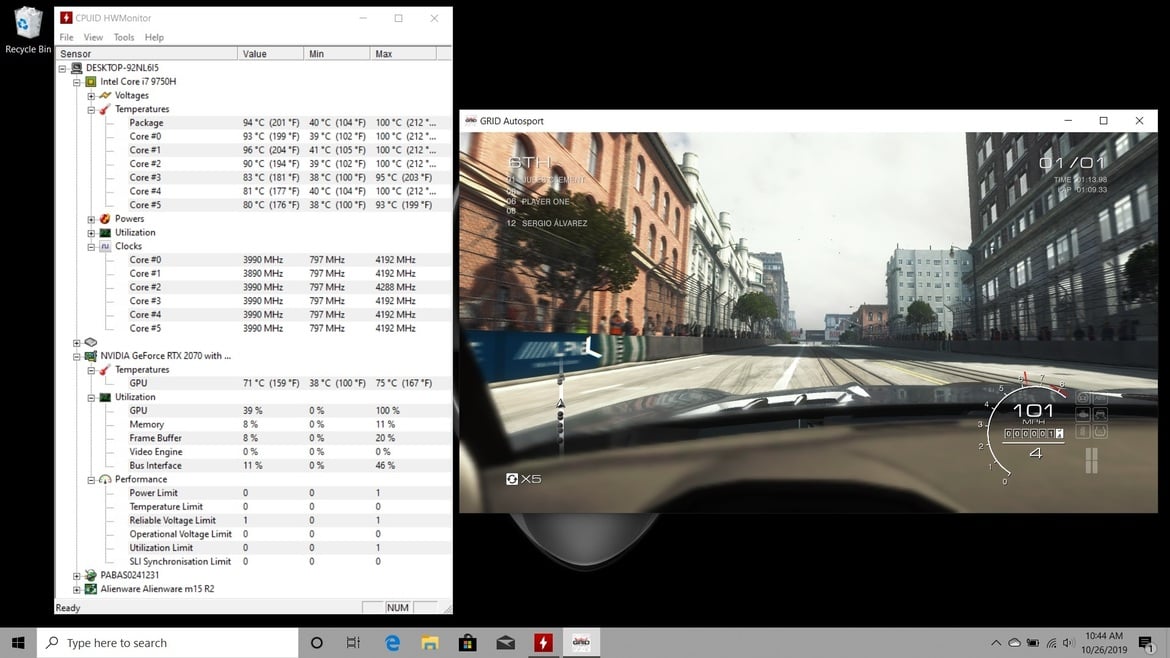Collapse the Clocks node
1170x658 pixels.
tap(91, 247)
